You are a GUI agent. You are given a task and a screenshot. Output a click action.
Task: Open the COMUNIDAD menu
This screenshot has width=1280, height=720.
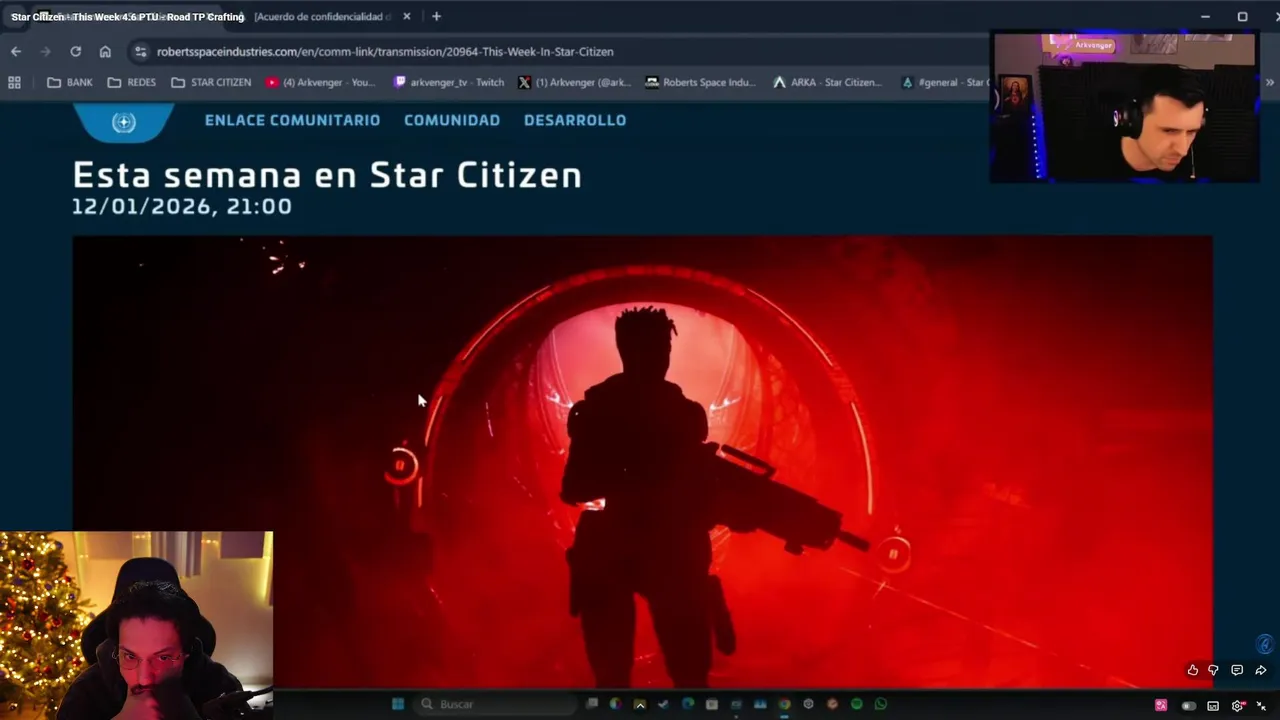452,120
